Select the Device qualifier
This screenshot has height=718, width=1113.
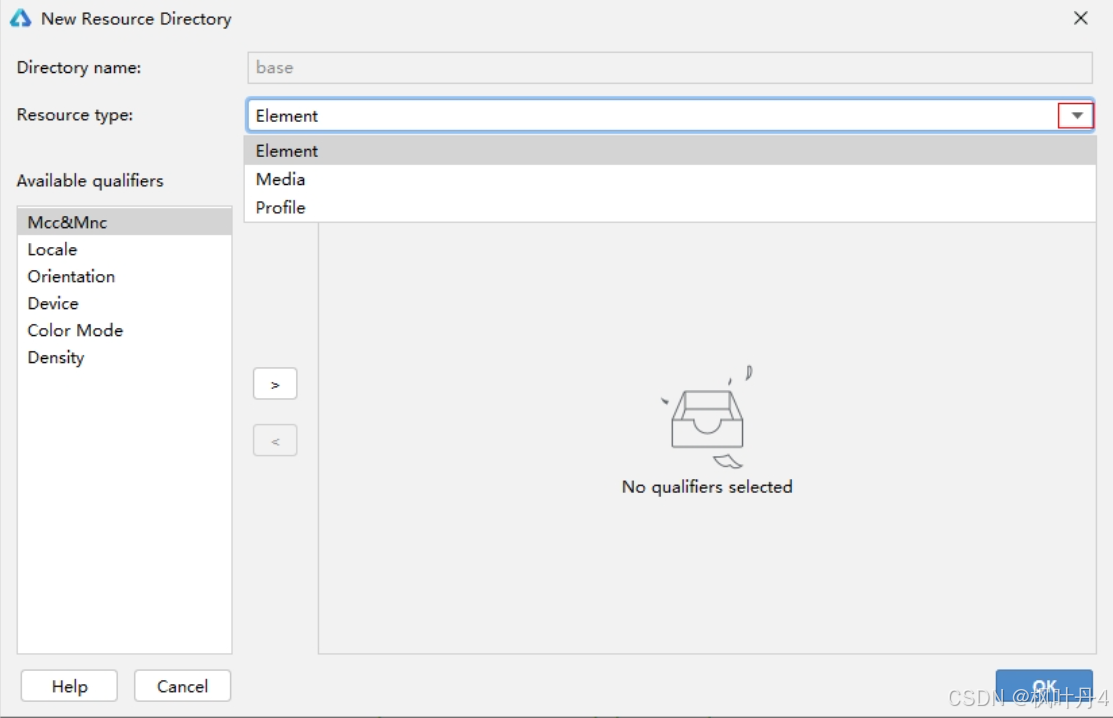124,303
